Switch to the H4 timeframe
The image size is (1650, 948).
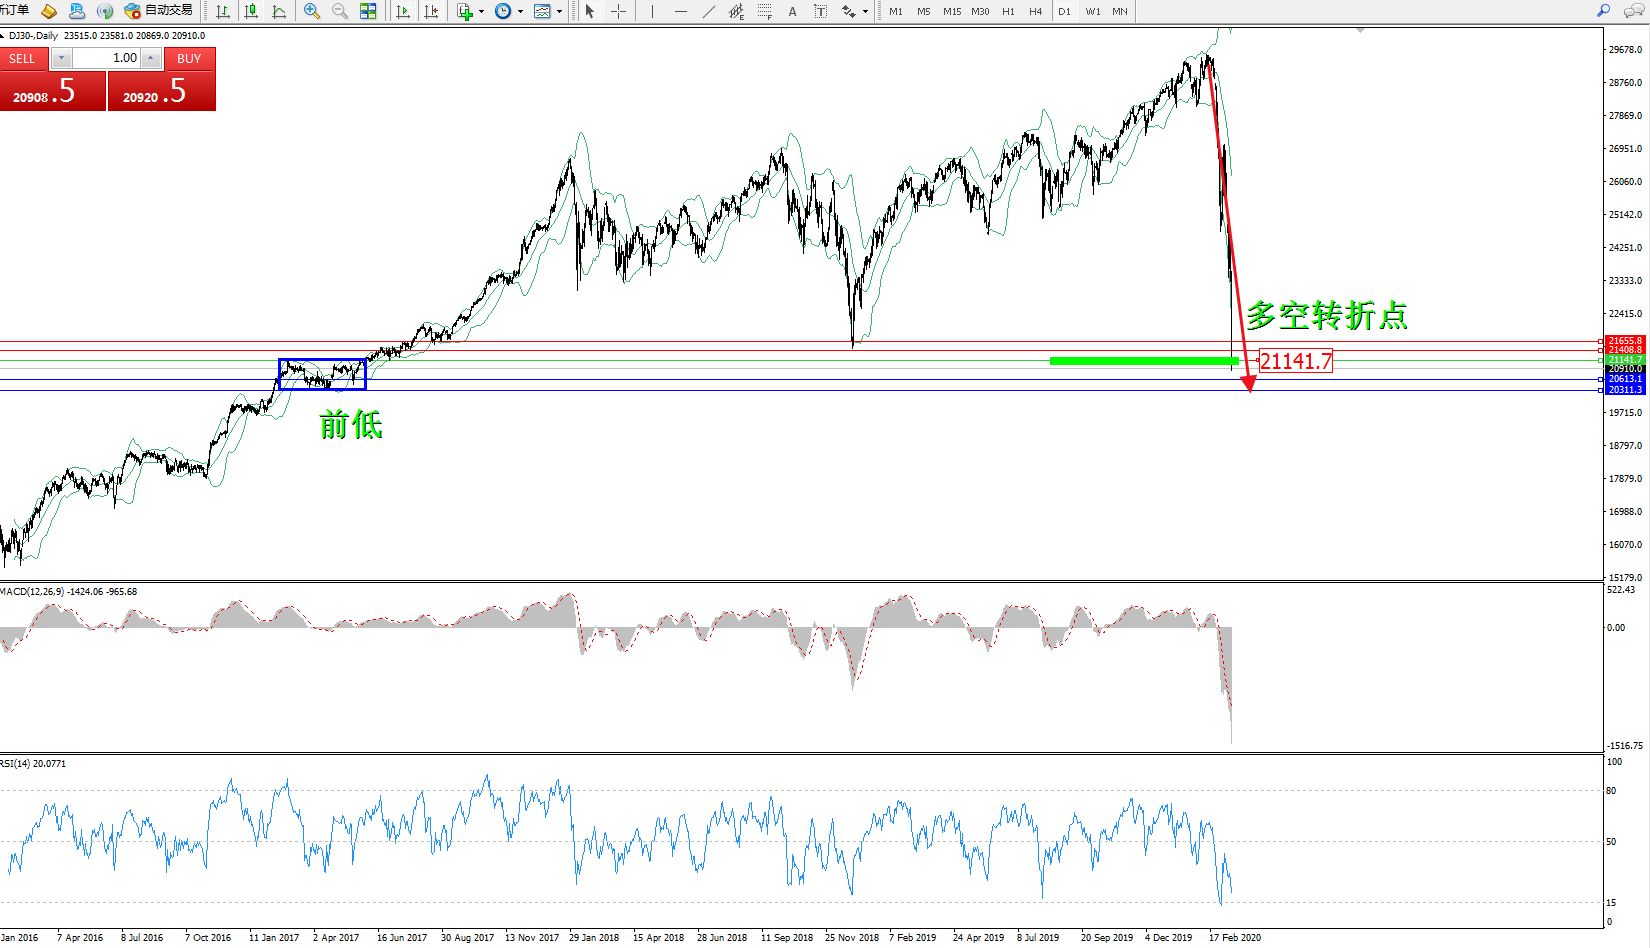[1035, 11]
